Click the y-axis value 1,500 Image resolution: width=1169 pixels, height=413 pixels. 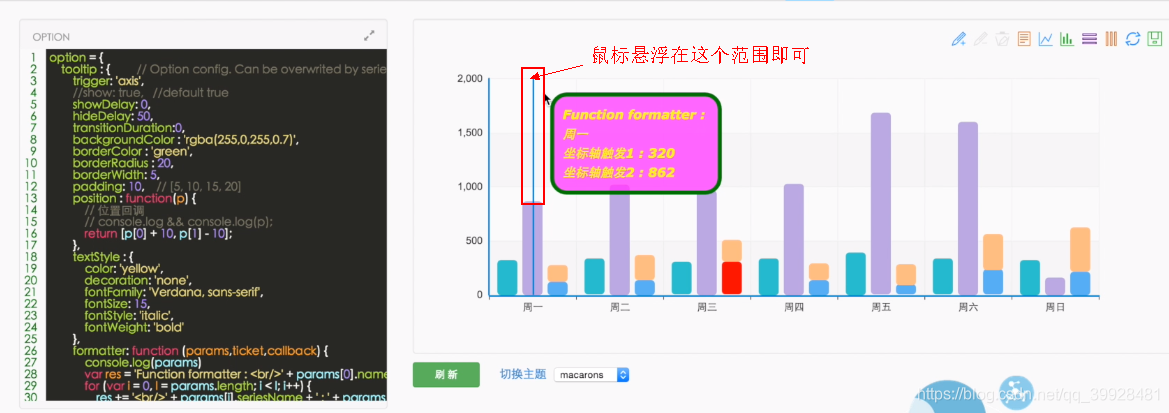point(470,133)
